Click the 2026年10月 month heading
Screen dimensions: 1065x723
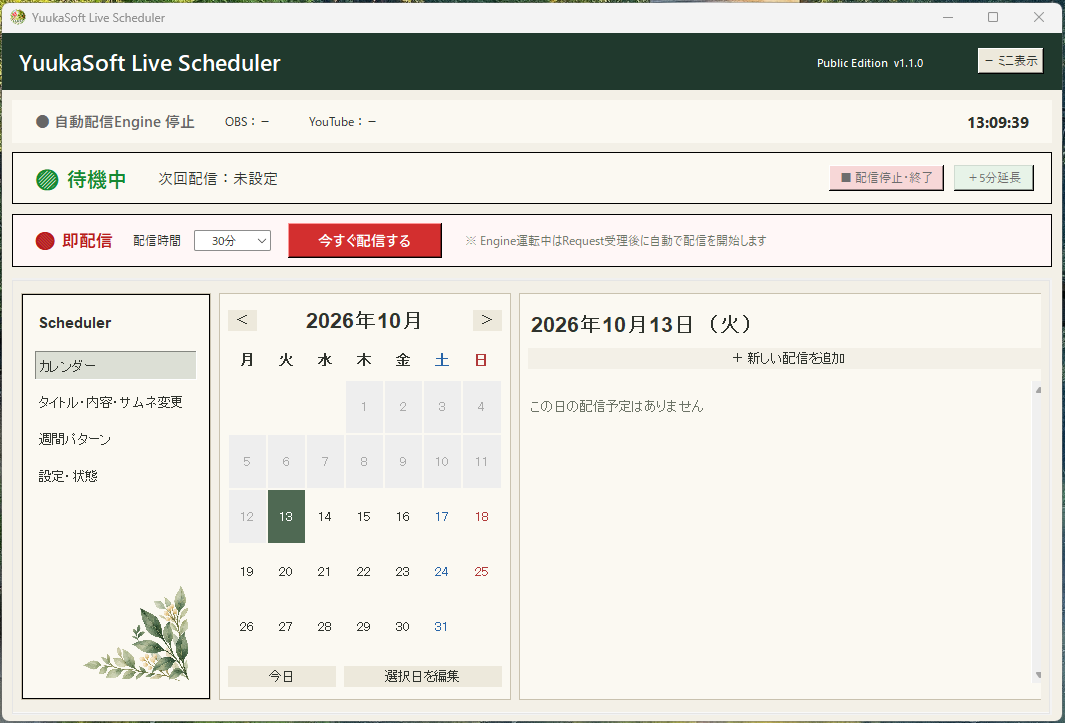click(x=364, y=320)
